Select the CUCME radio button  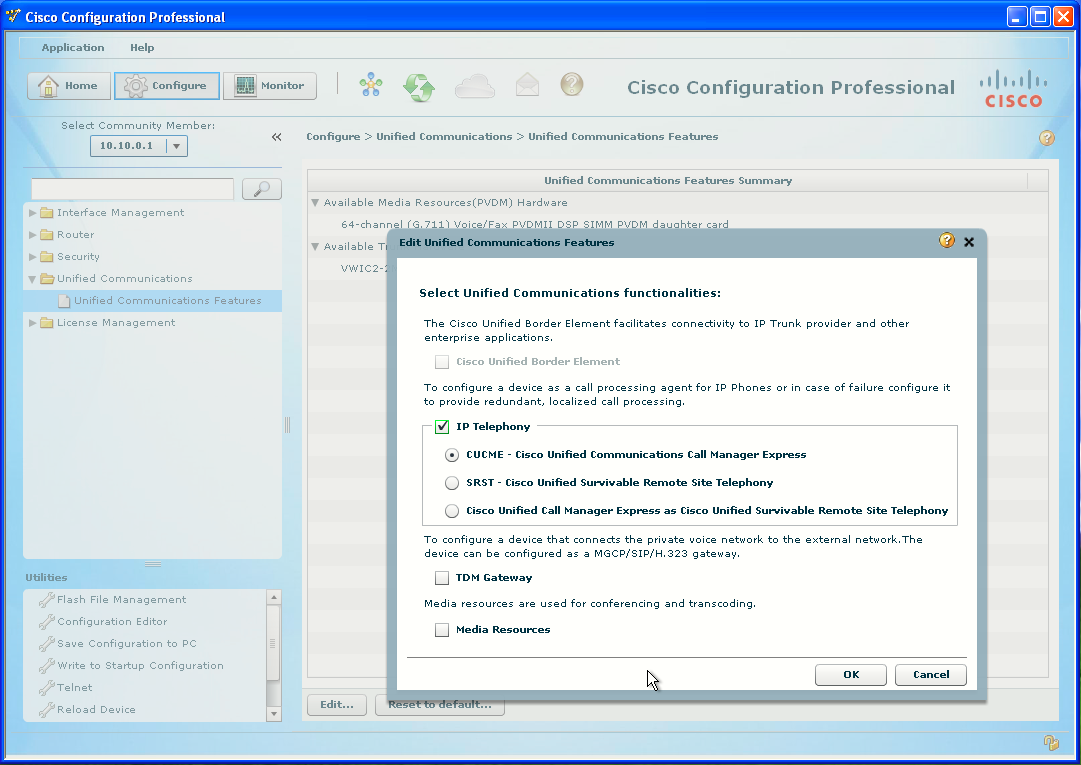coord(452,455)
